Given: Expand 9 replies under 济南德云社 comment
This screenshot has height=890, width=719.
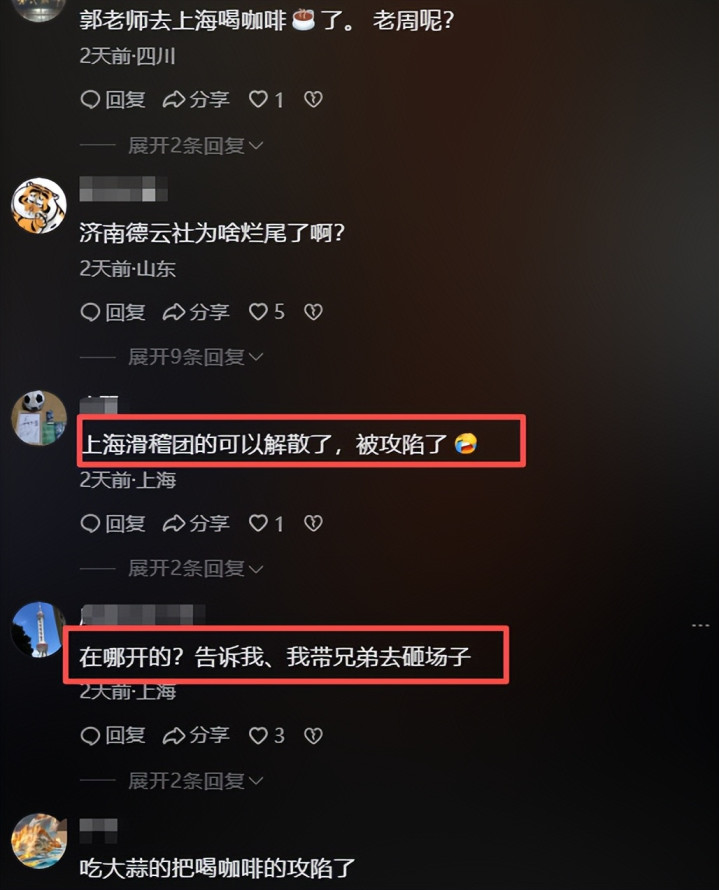Looking at the screenshot, I should coord(195,357).
